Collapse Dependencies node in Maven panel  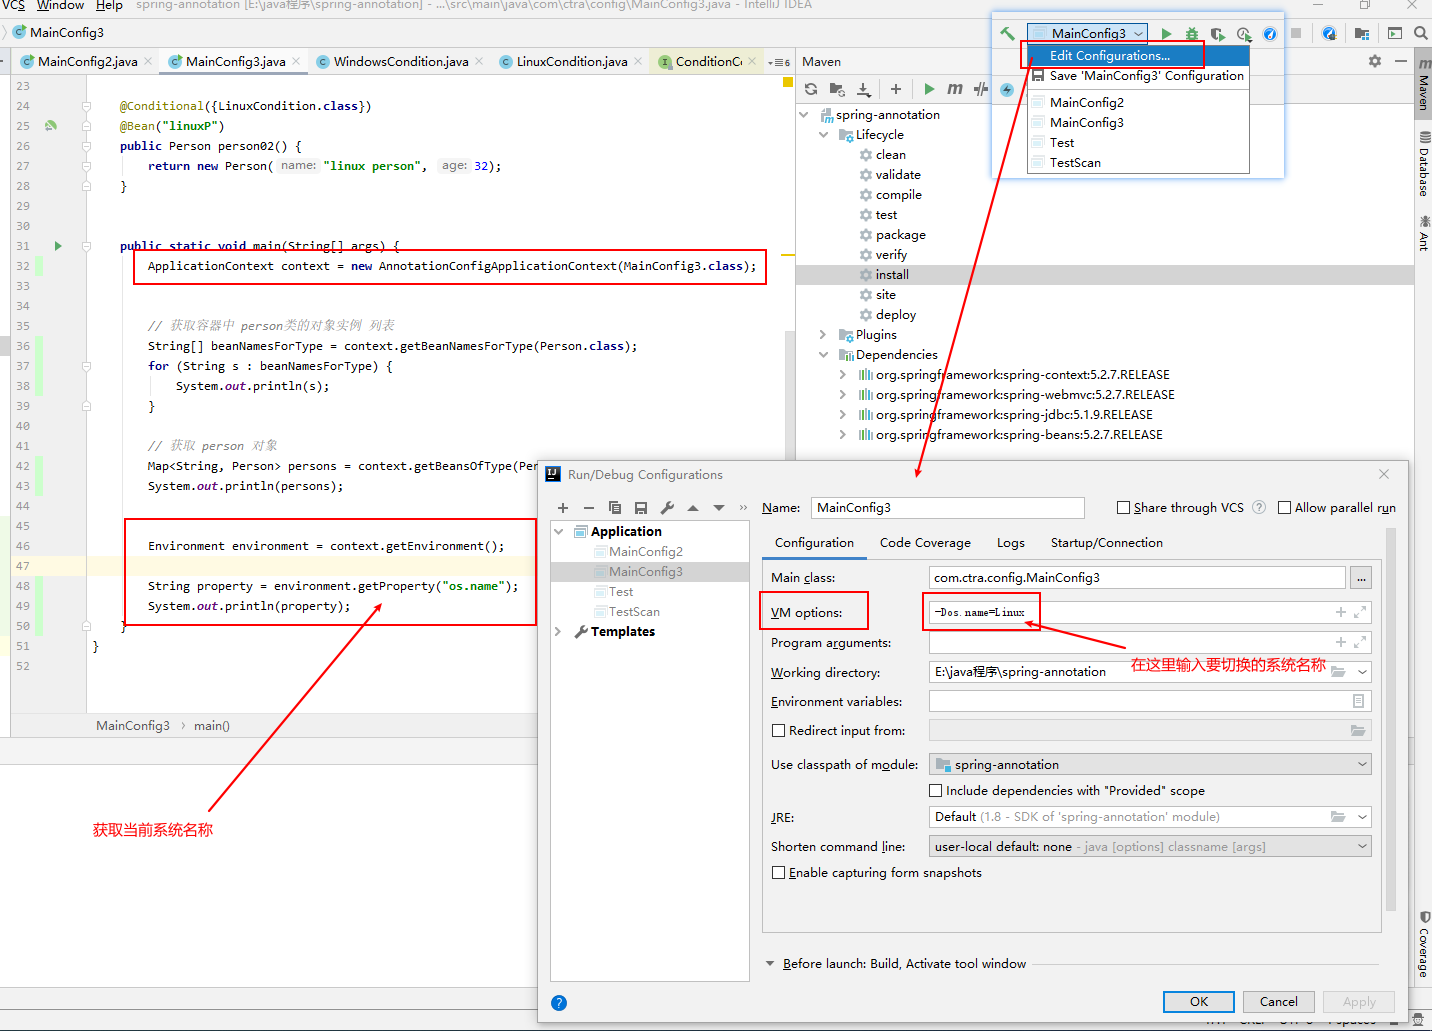coord(823,355)
